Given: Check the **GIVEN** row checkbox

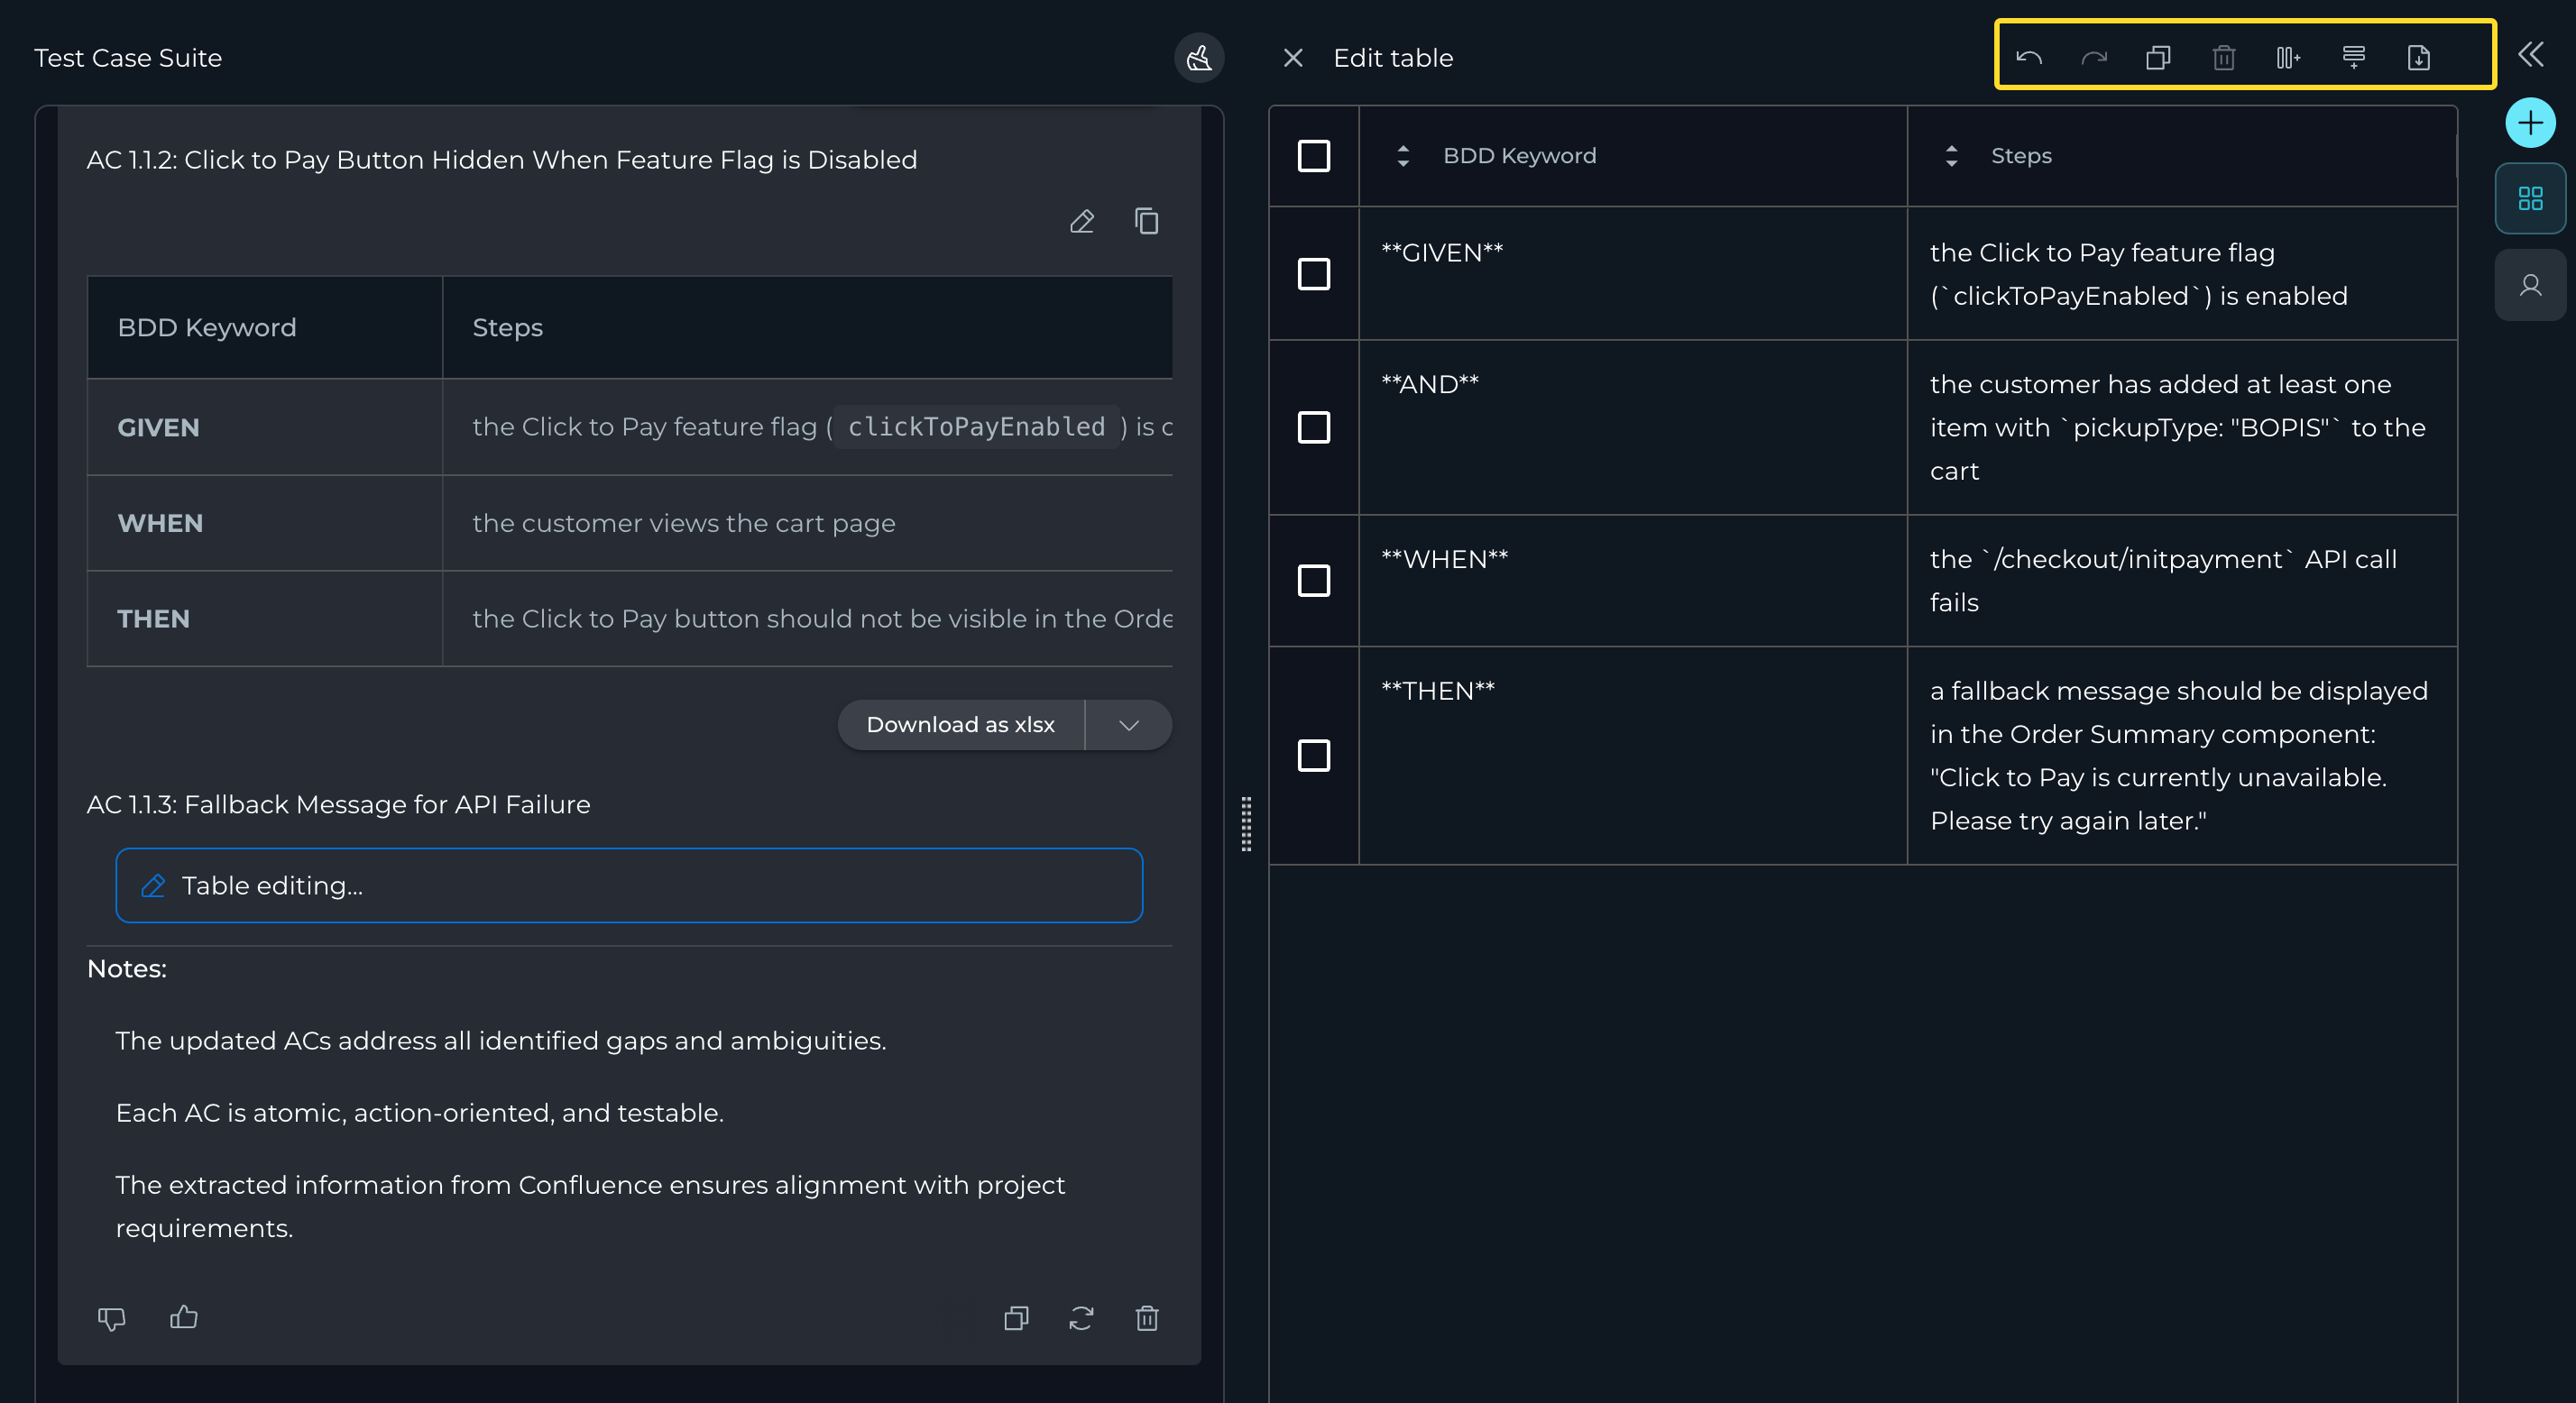Looking at the screenshot, I should click(x=1313, y=273).
